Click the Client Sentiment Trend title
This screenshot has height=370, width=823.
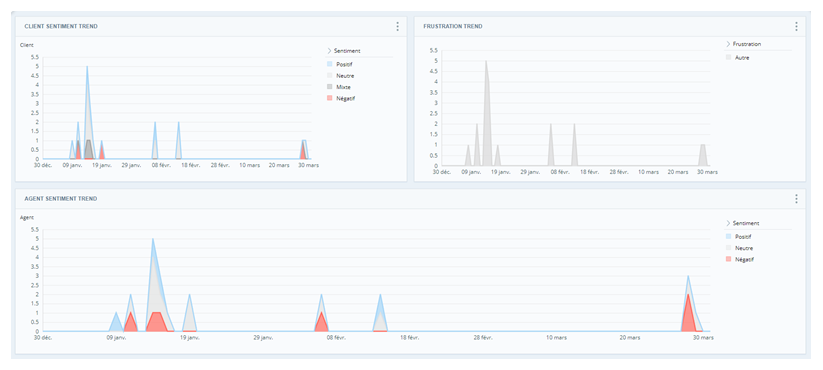(x=60, y=26)
